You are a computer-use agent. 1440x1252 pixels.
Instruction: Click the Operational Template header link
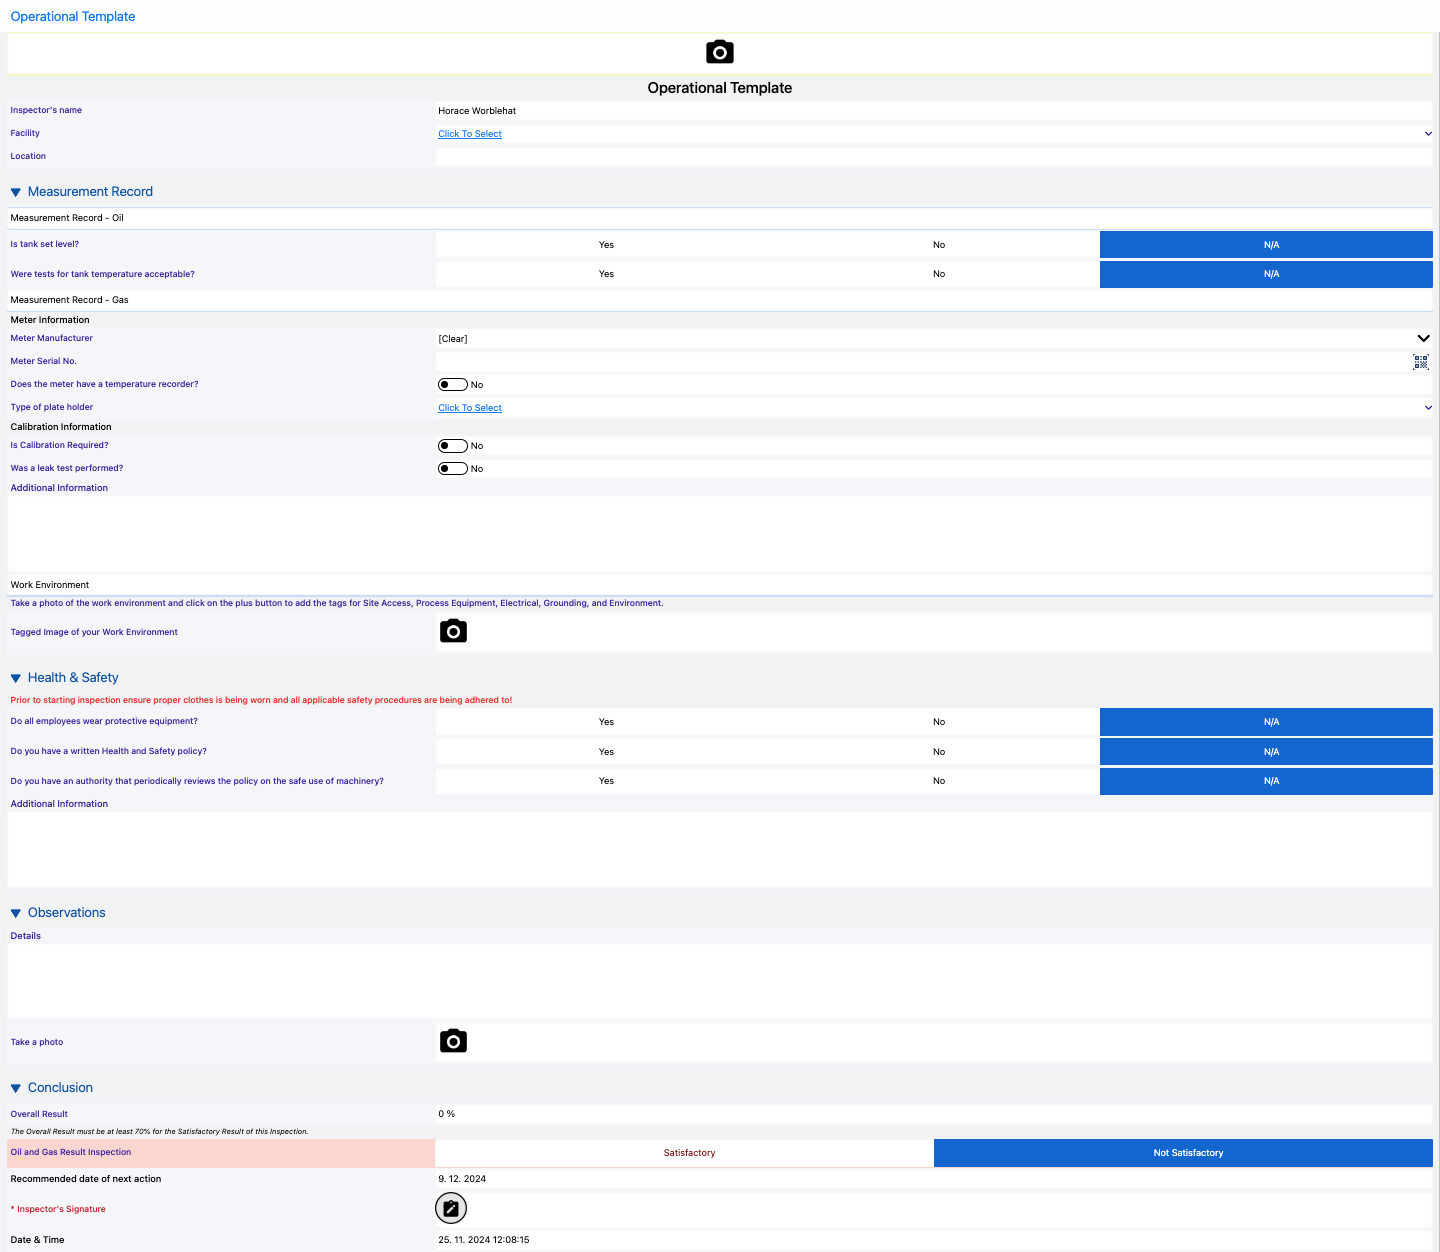[x=73, y=17]
